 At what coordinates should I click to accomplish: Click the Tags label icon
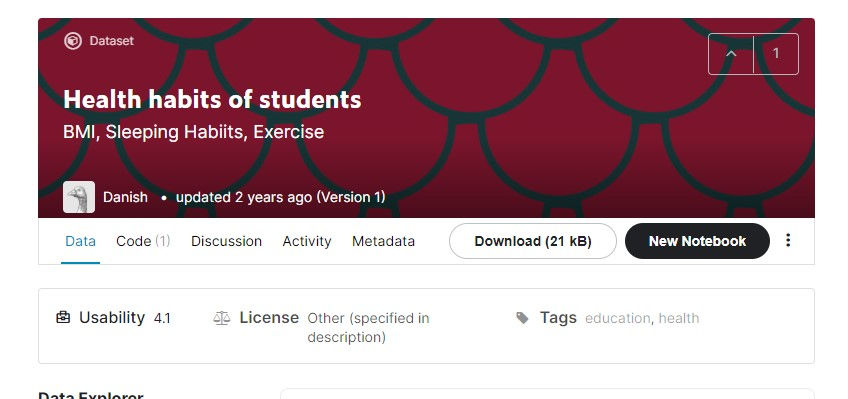(522, 318)
